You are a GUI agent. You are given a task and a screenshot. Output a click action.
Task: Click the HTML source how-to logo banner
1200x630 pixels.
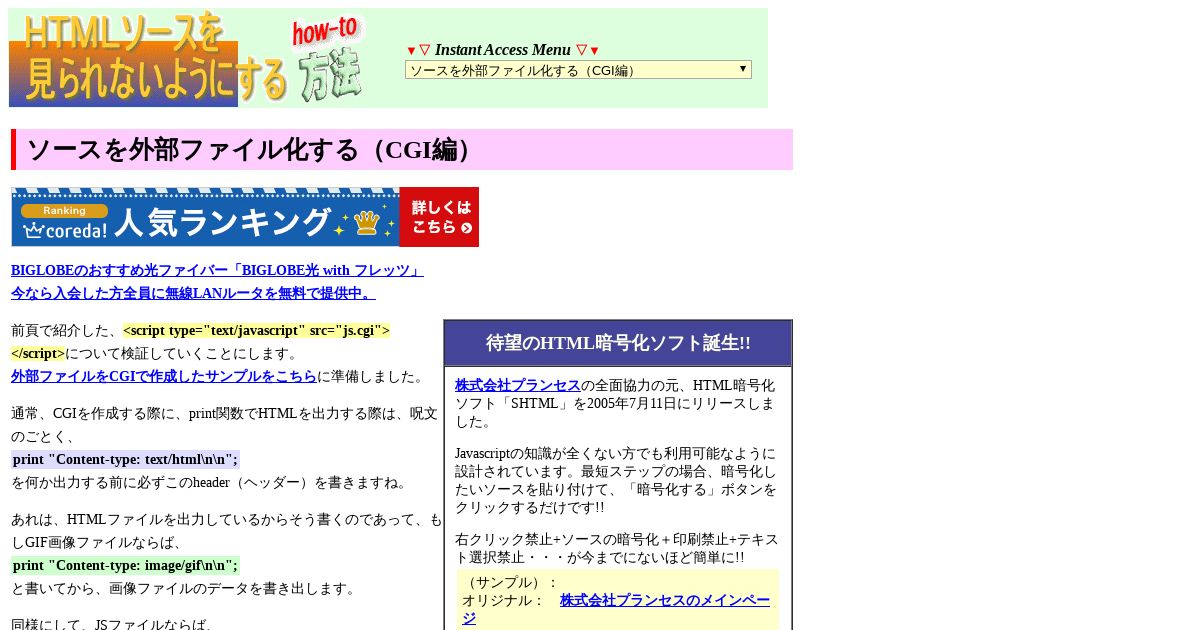187,58
